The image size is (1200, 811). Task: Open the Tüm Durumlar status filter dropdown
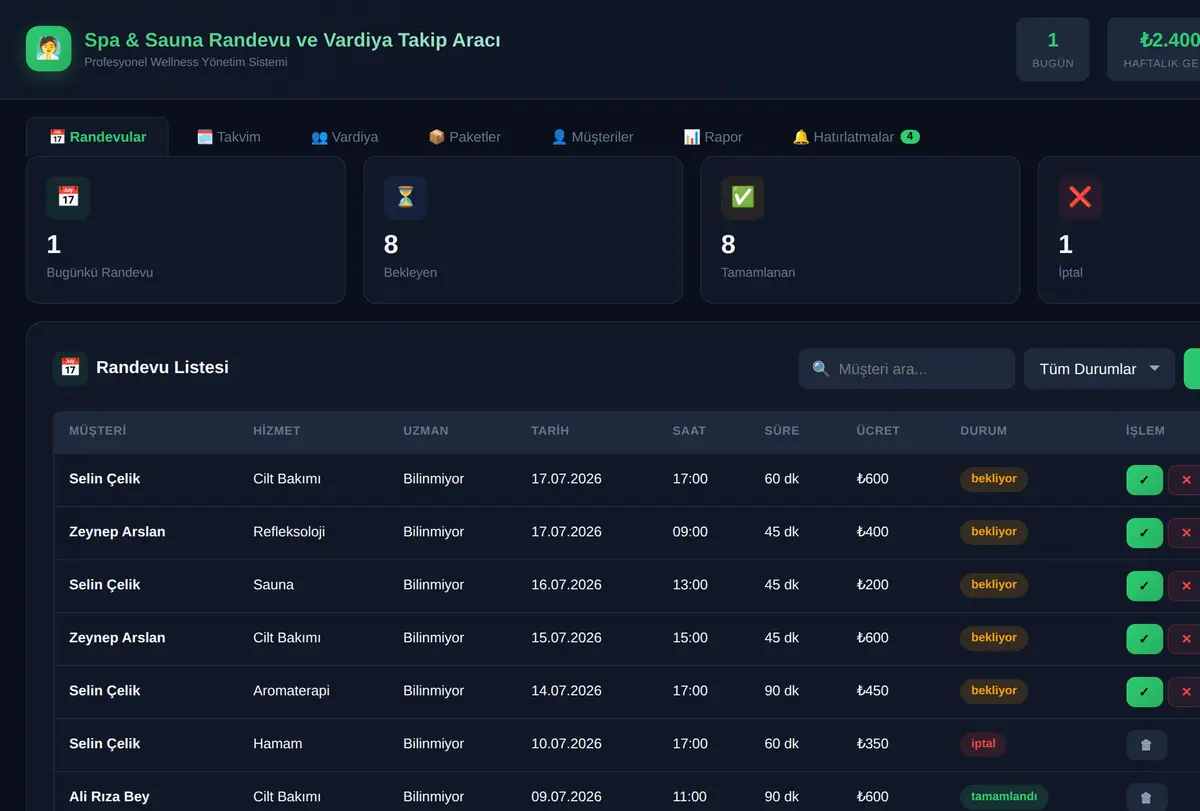(1099, 369)
